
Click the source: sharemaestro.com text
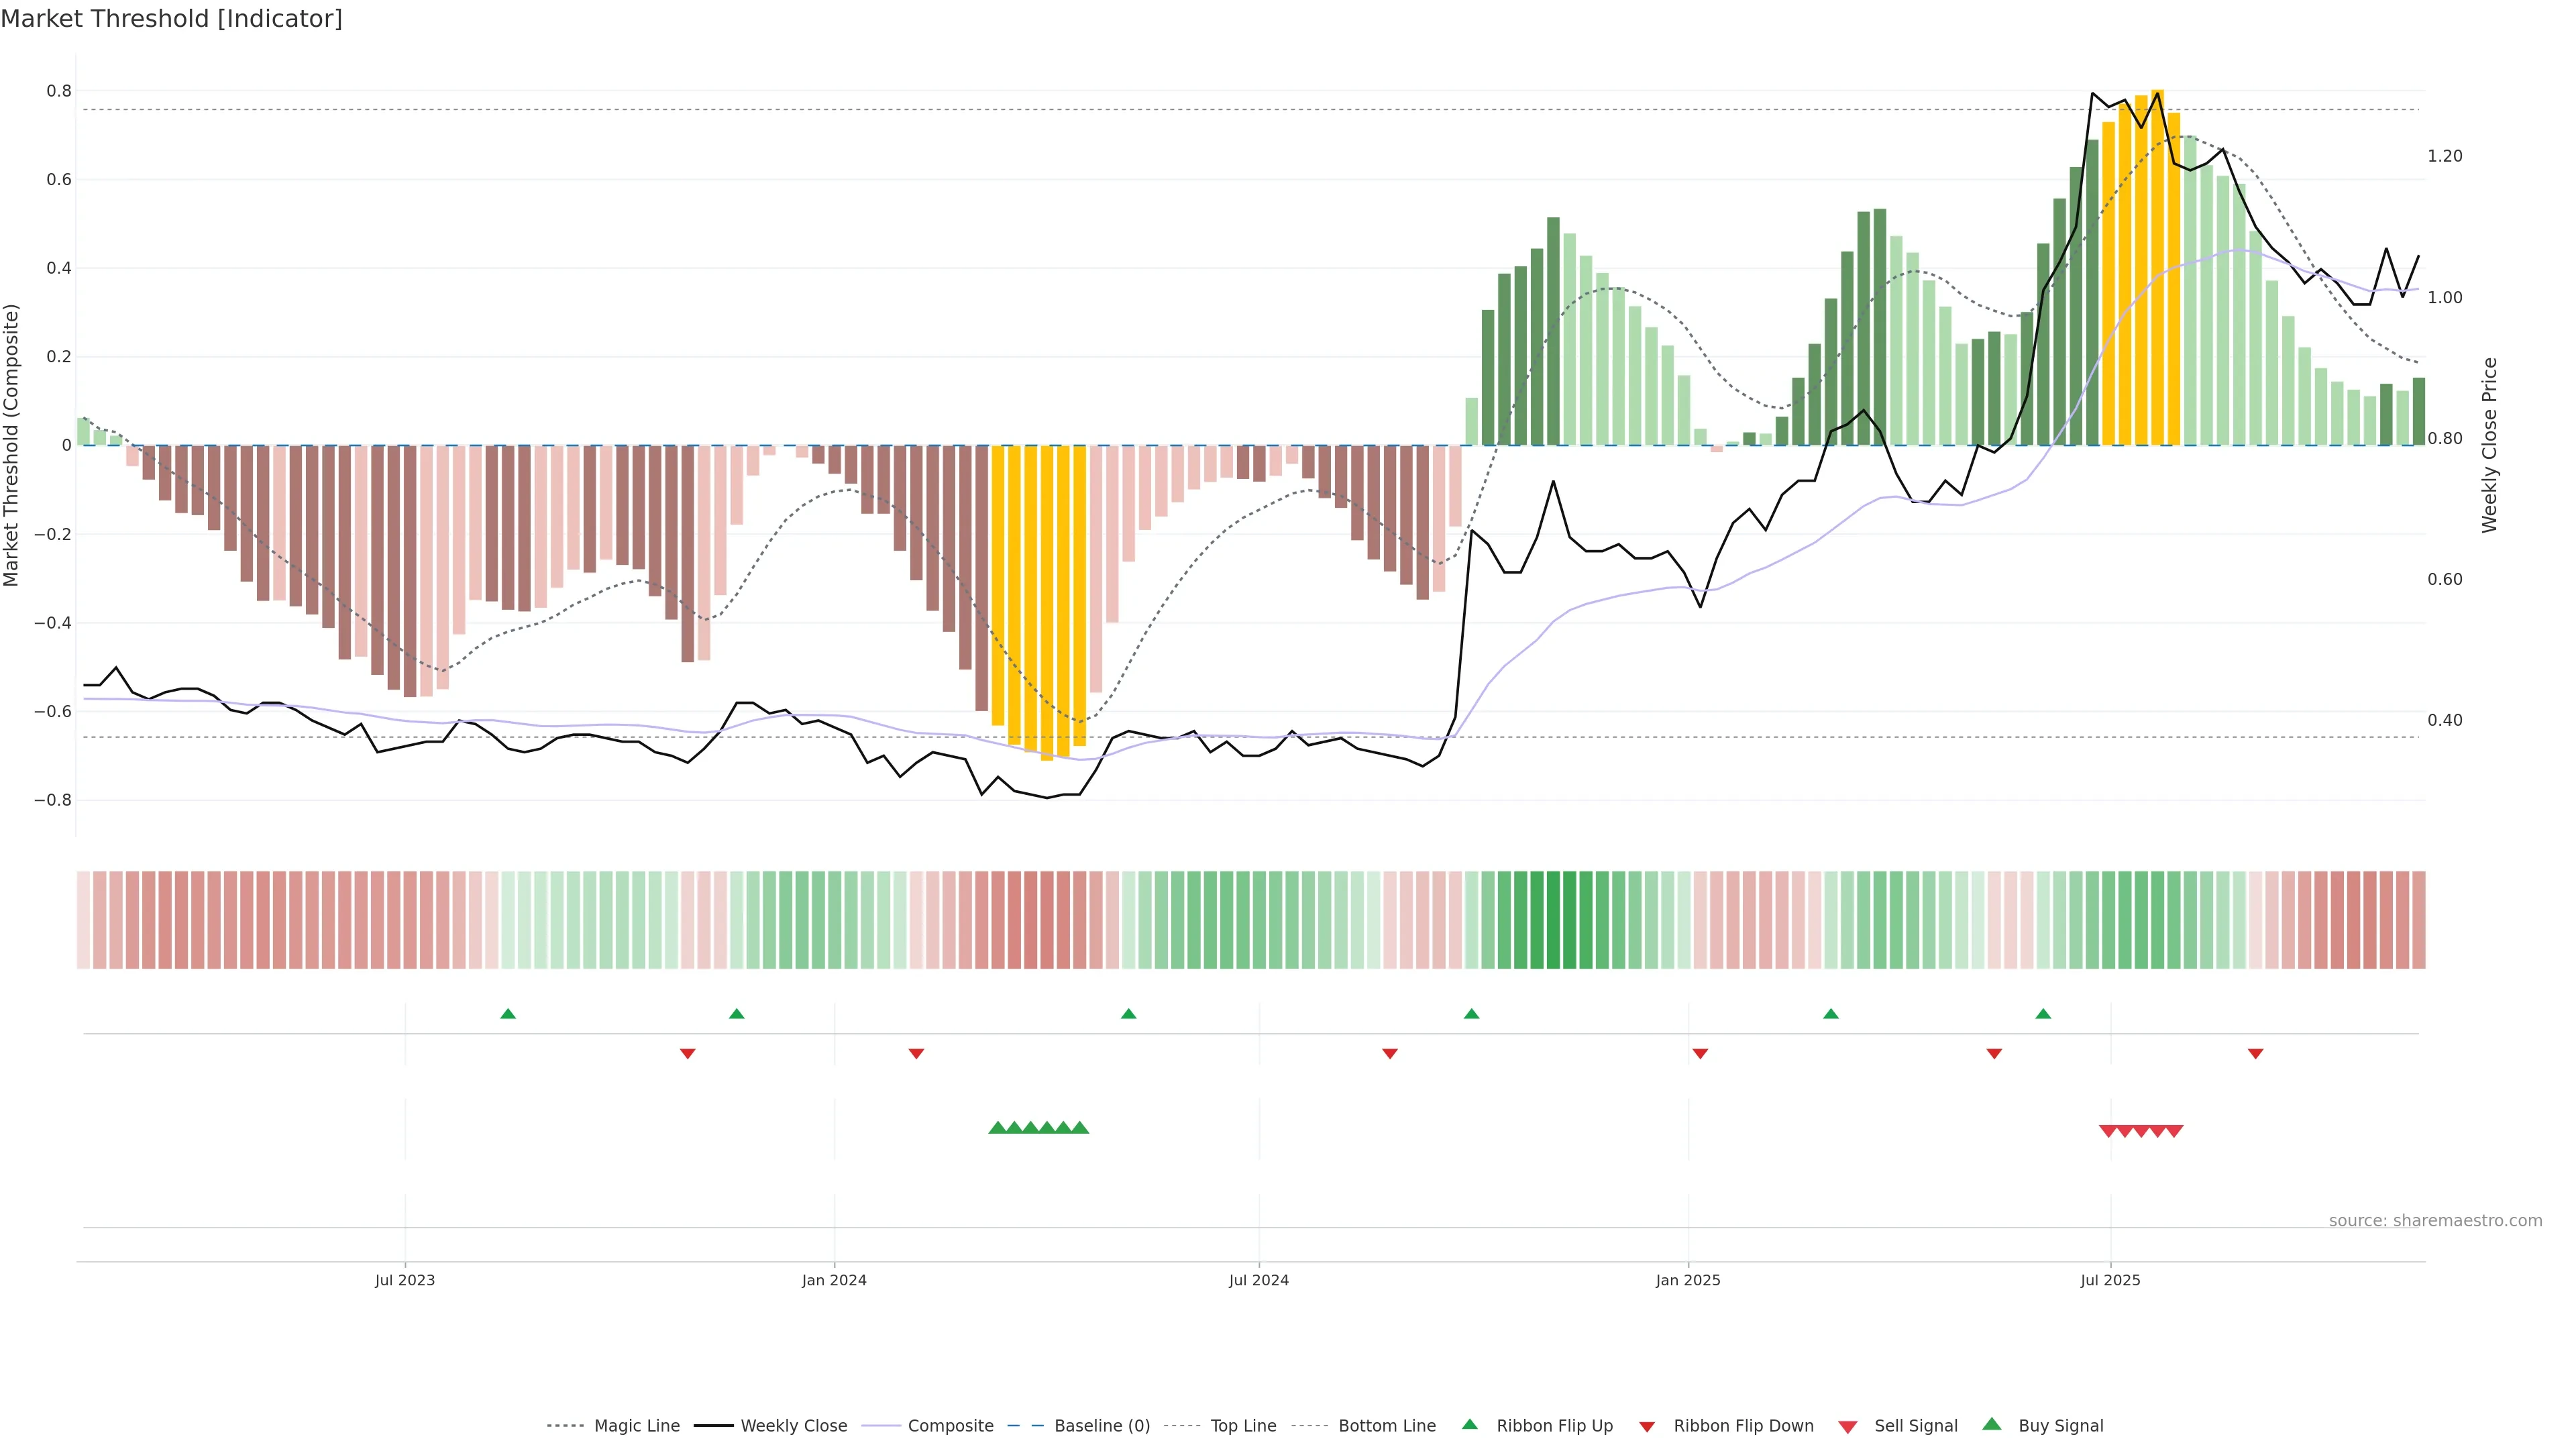[2435, 1220]
